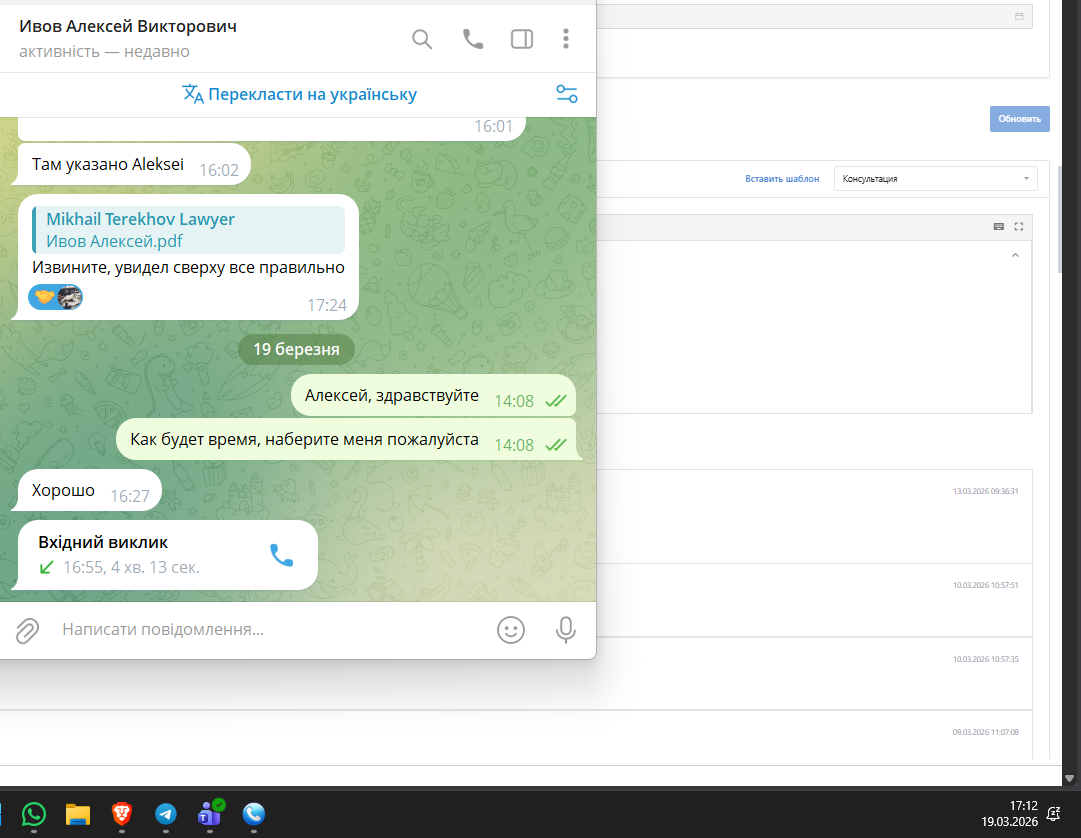Select the Хорошо message

coord(89,491)
